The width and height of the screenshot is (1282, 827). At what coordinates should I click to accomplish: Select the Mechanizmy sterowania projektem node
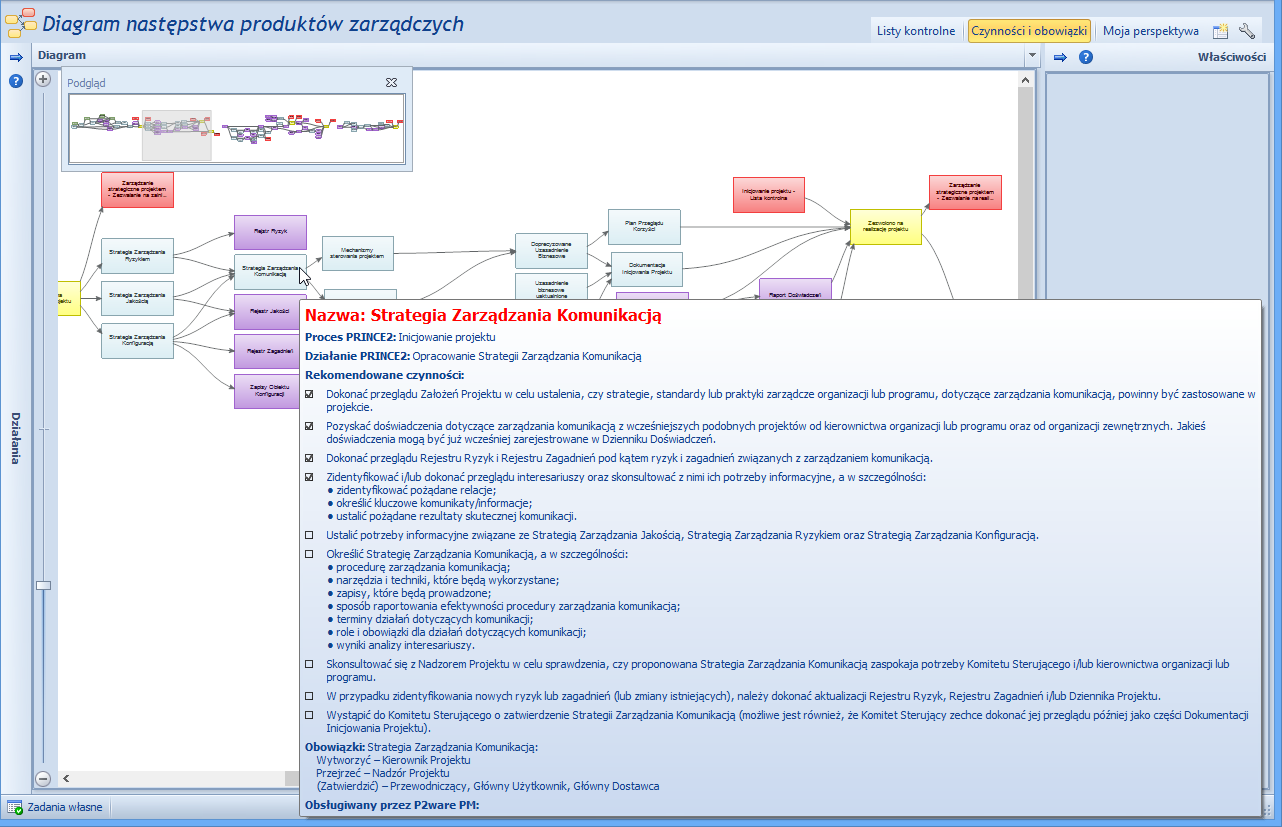358,253
